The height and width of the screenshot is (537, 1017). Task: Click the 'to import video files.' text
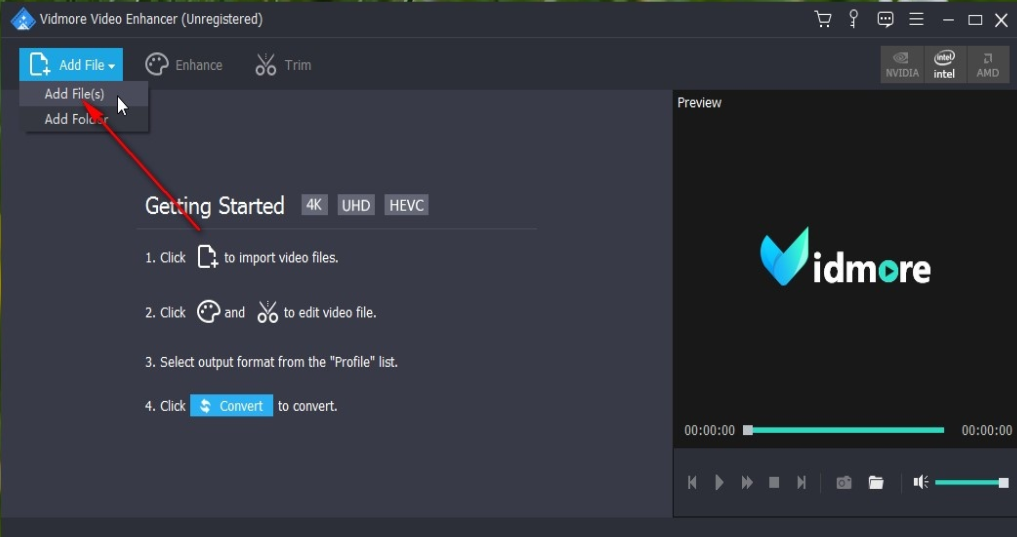(281, 257)
